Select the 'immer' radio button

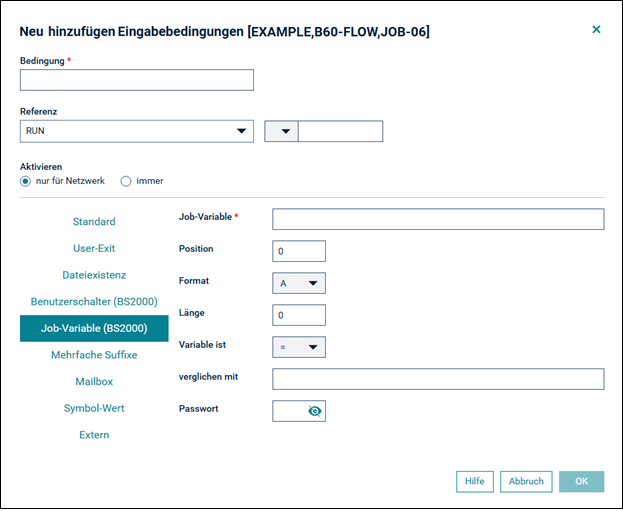(x=126, y=181)
